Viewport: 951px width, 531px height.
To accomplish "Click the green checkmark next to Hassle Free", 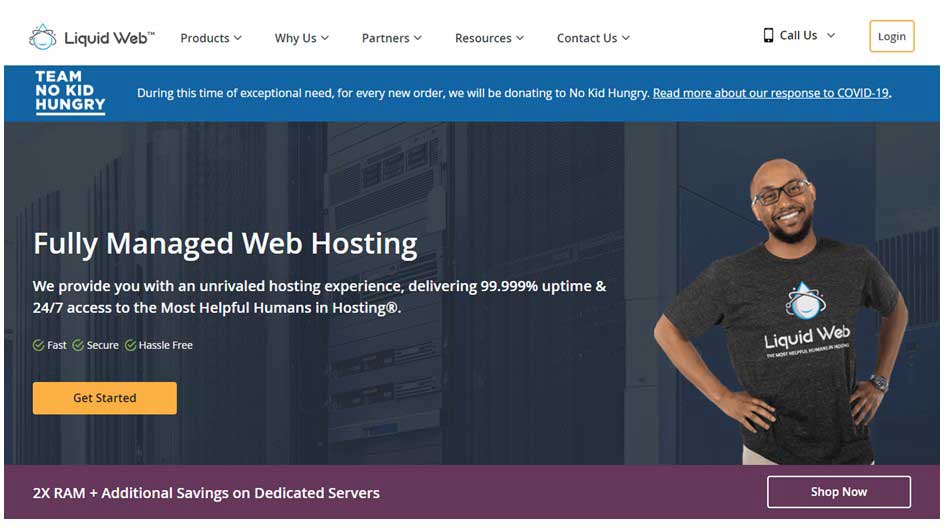I will click(130, 345).
